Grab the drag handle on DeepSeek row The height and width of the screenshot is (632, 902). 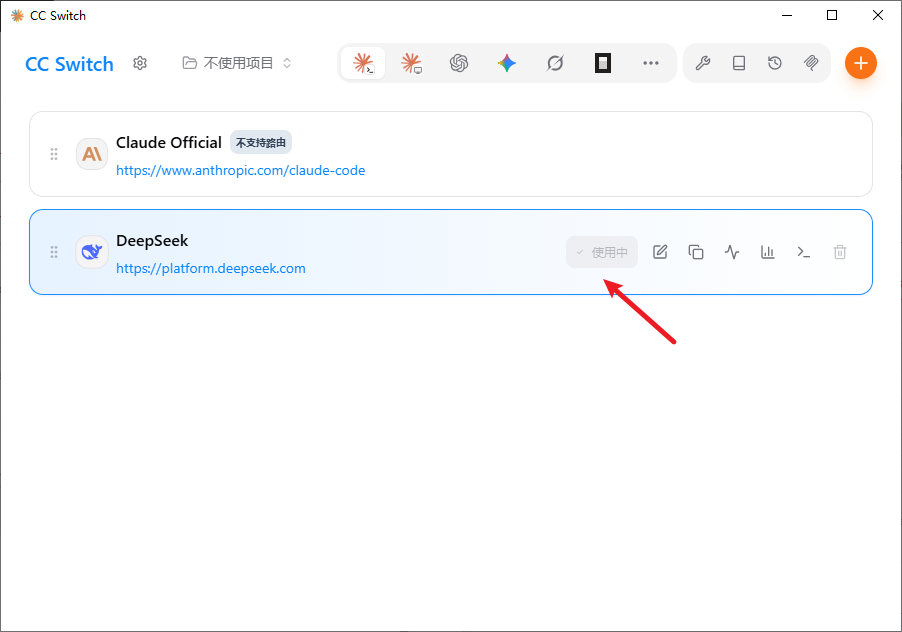pyautogui.click(x=54, y=252)
